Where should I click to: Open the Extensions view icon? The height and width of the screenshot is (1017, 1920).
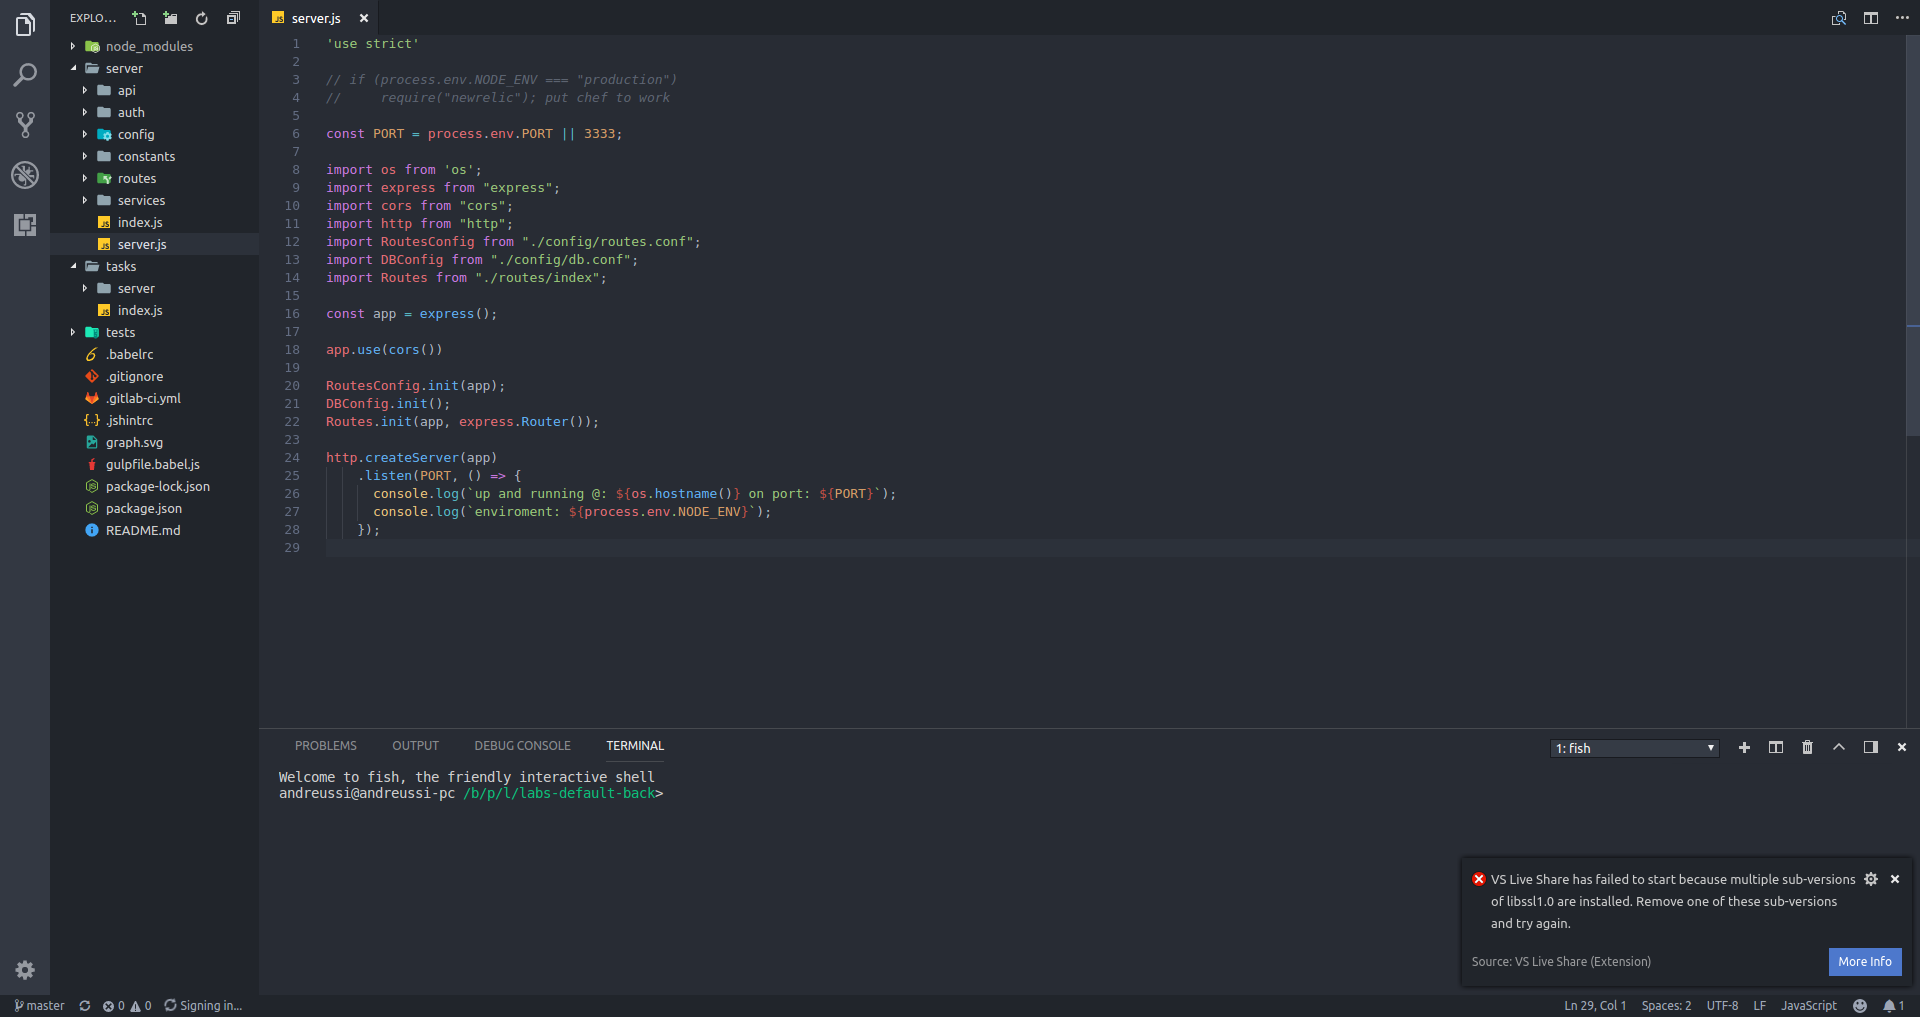25,225
